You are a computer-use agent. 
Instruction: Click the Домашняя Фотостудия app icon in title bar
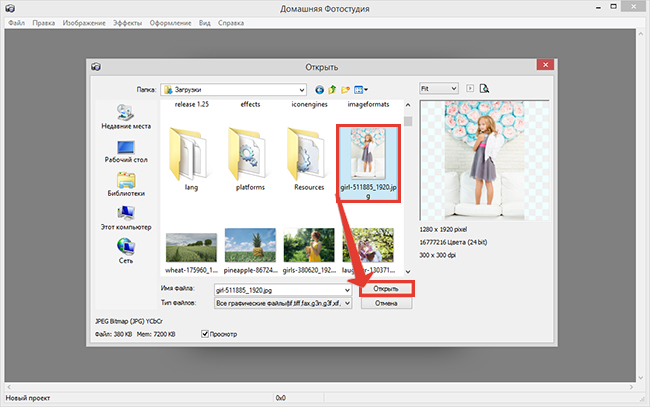(10, 8)
